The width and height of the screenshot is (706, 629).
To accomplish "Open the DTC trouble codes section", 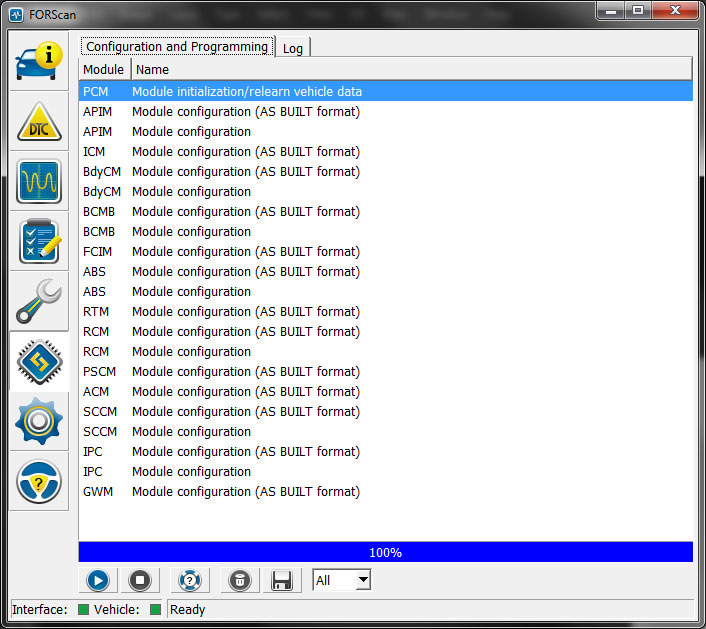I will pyautogui.click(x=39, y=121).
